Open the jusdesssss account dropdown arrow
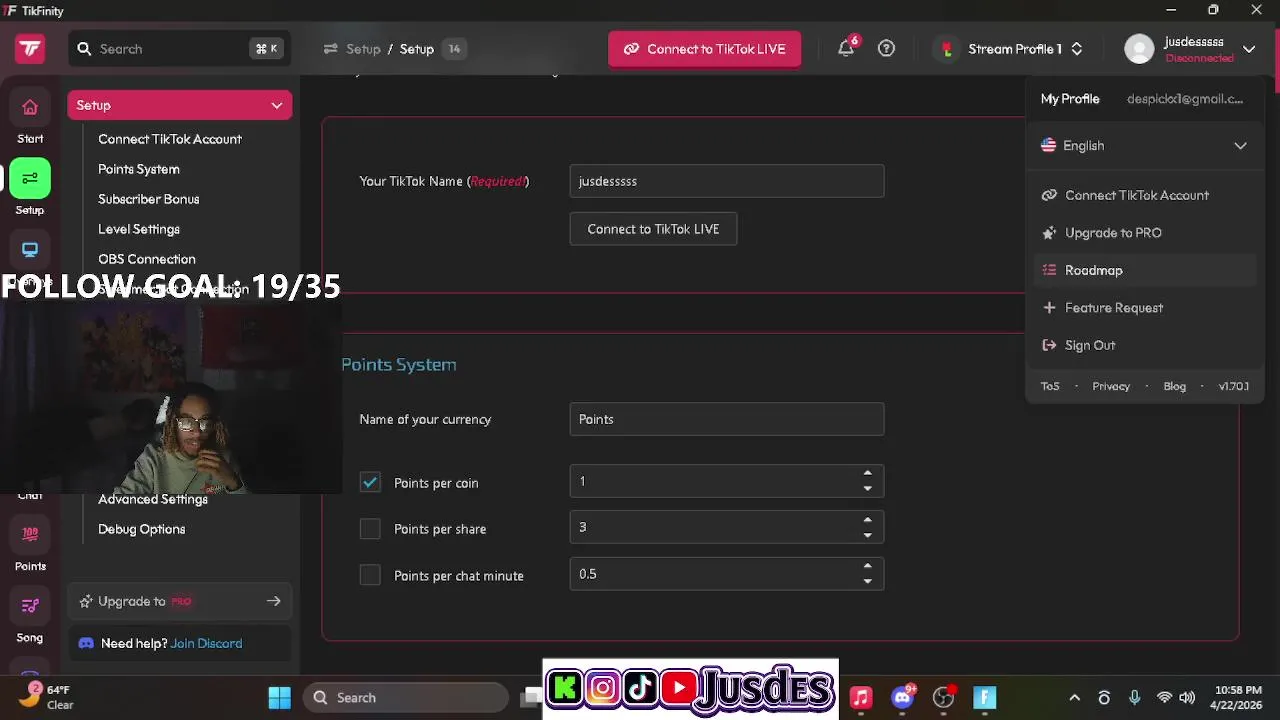Image resolution: width=1280 pixels, height=720 pixels. tap(1249, 49)
